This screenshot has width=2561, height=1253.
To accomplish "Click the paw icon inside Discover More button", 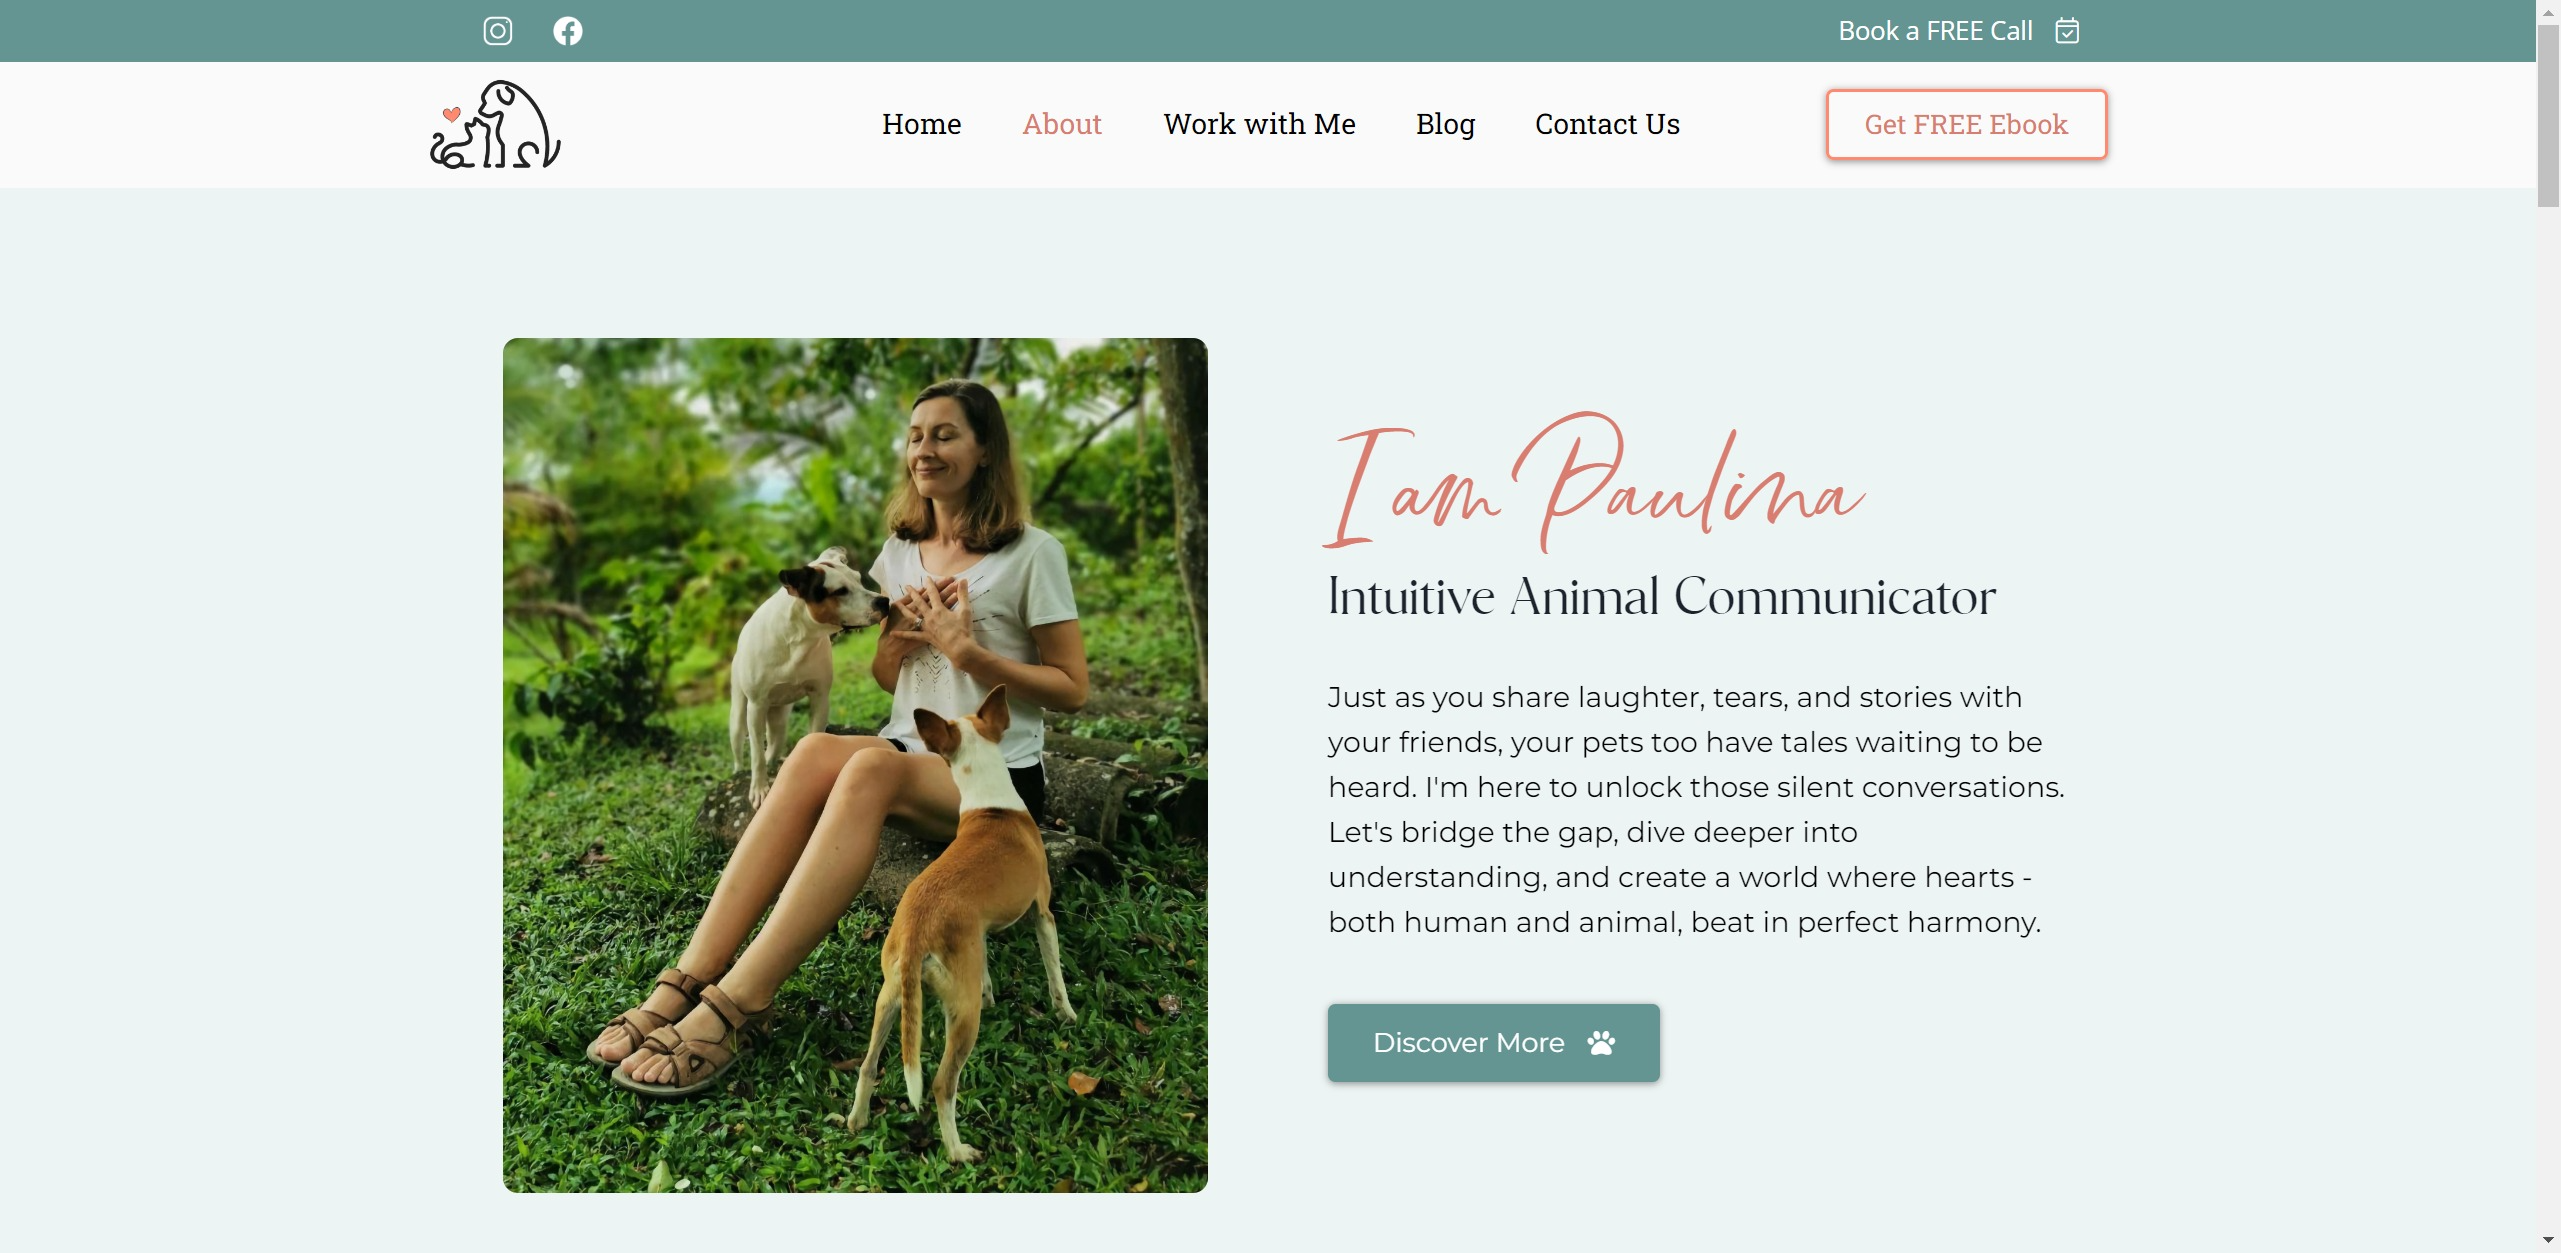I will (x=1601, y=1042).
